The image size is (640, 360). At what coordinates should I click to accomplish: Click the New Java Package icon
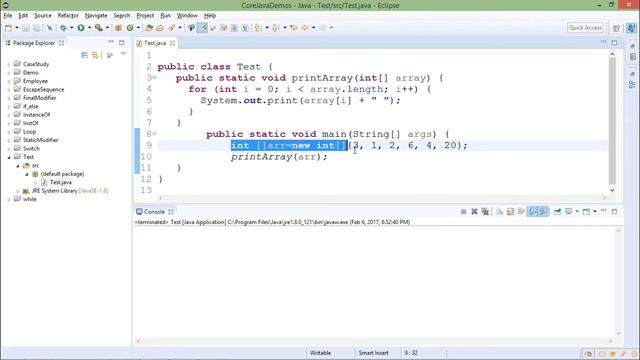tap(118, 28)
